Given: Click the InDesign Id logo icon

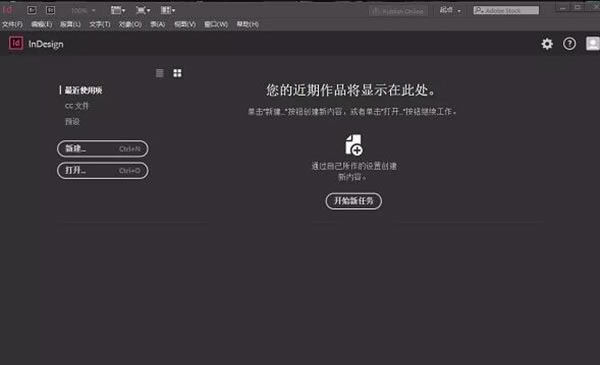Looking at the screenshot, I should pos(16,43).
